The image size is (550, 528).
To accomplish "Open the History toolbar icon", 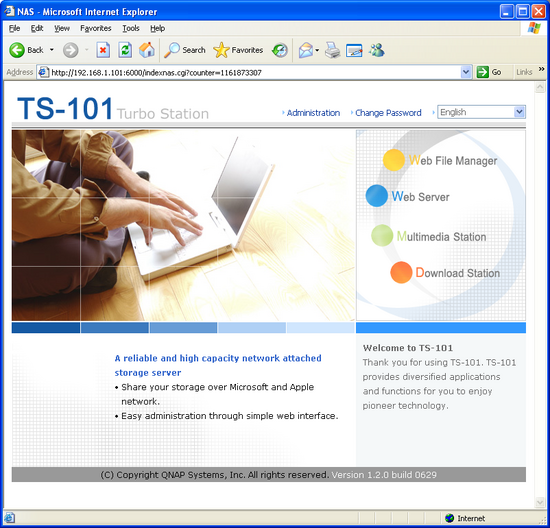I will coord(280,50).
